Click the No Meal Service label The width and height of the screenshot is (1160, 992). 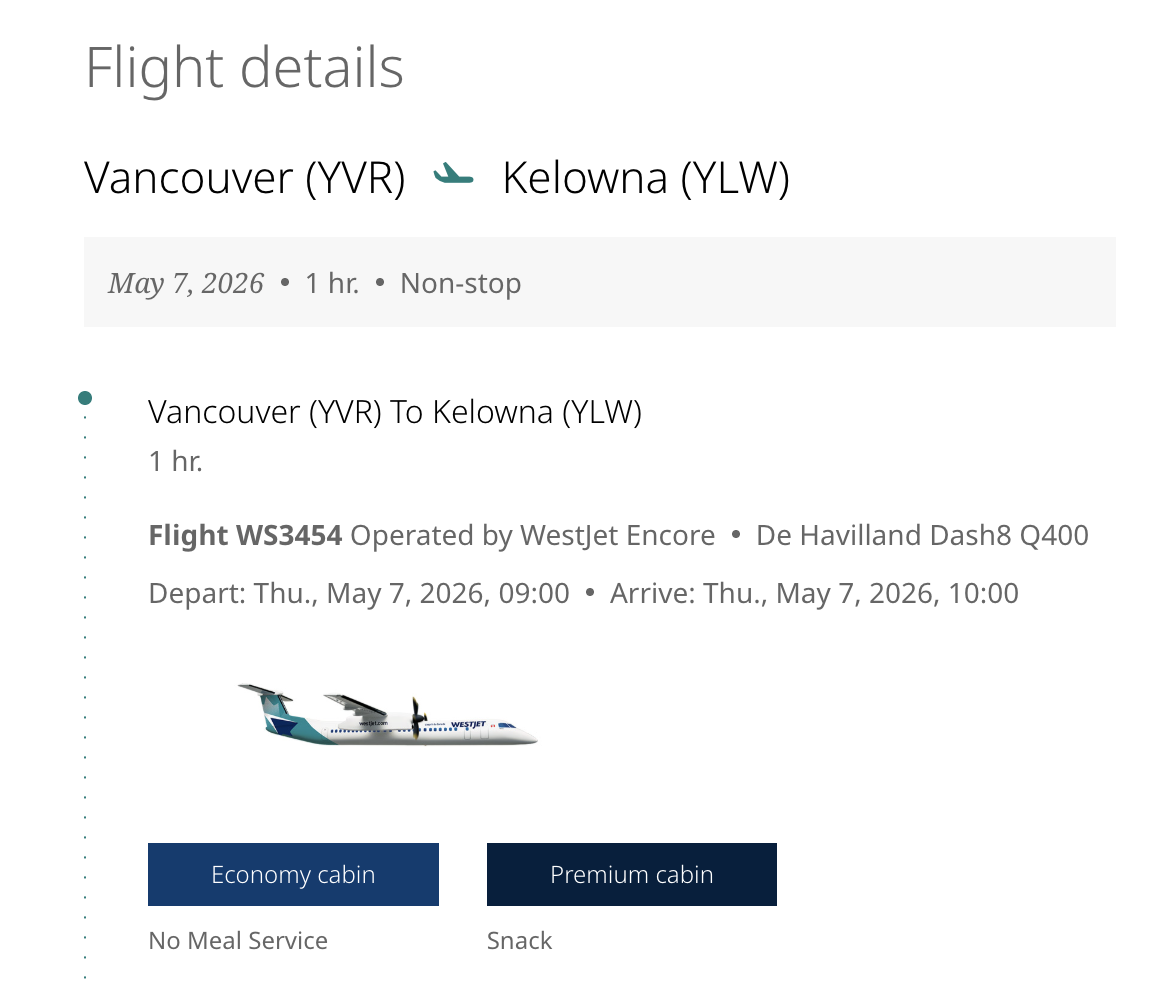click(238, 941)
